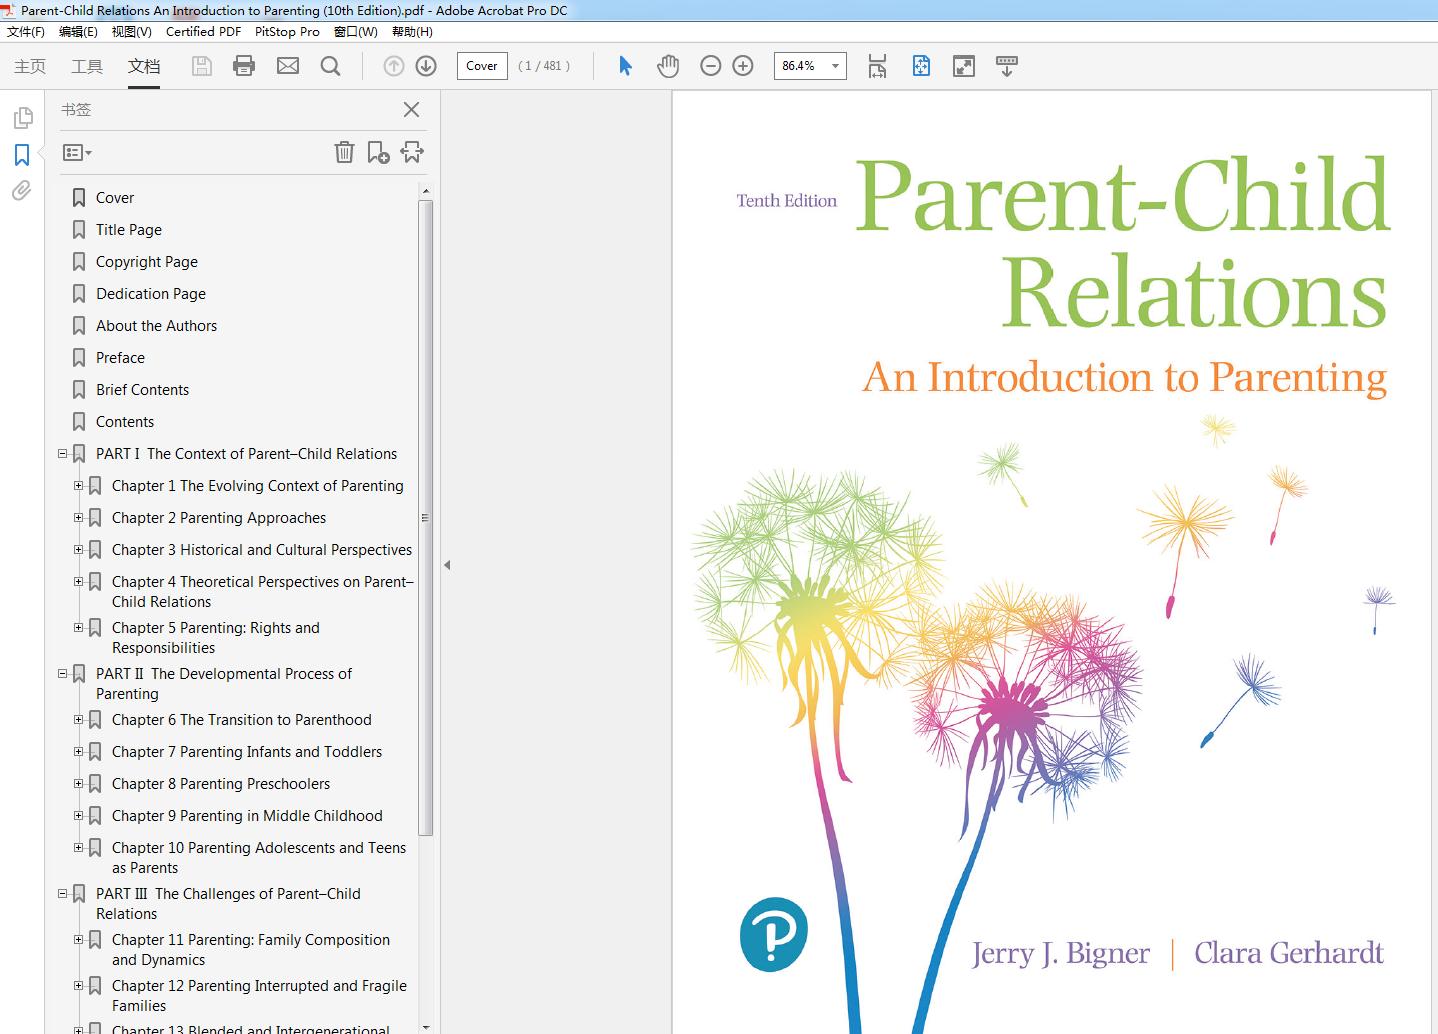Click the page number input field
The width and height of the screenshot is (1438, 1034).
[481, 66]
